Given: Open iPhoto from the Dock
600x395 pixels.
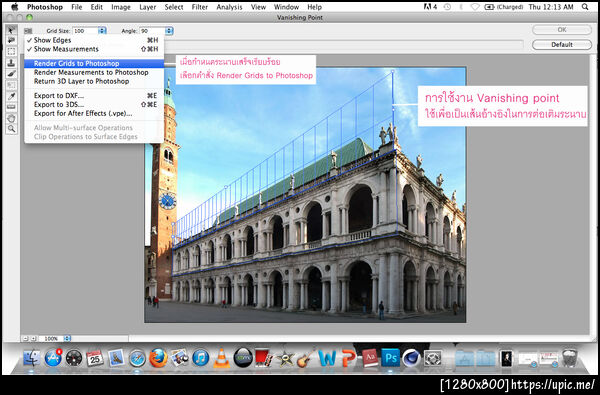Looking at the screenshot, I should tap(179, 358).
